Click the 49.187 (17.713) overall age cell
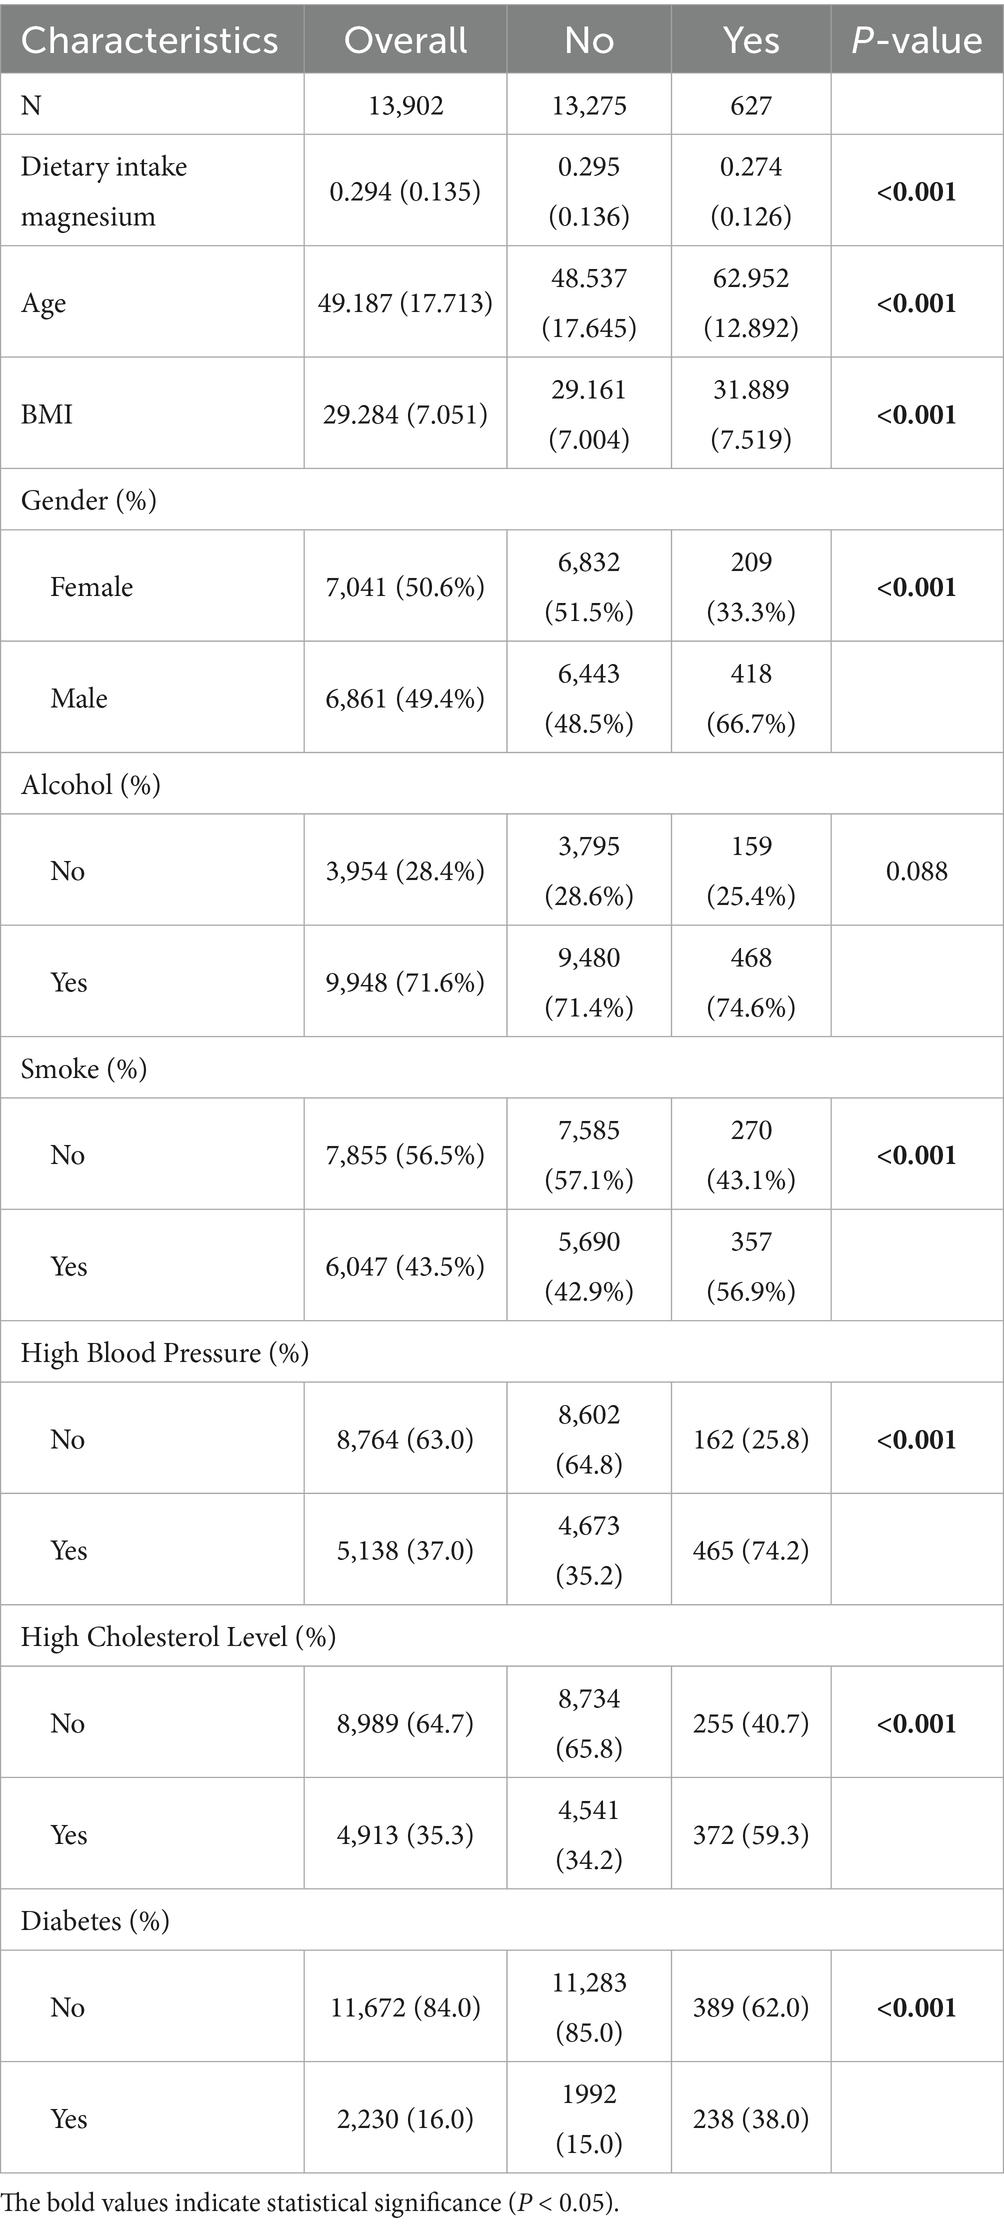This screenshot has height=2225, width=1004. pyautogui.click(x=405, y=303)
